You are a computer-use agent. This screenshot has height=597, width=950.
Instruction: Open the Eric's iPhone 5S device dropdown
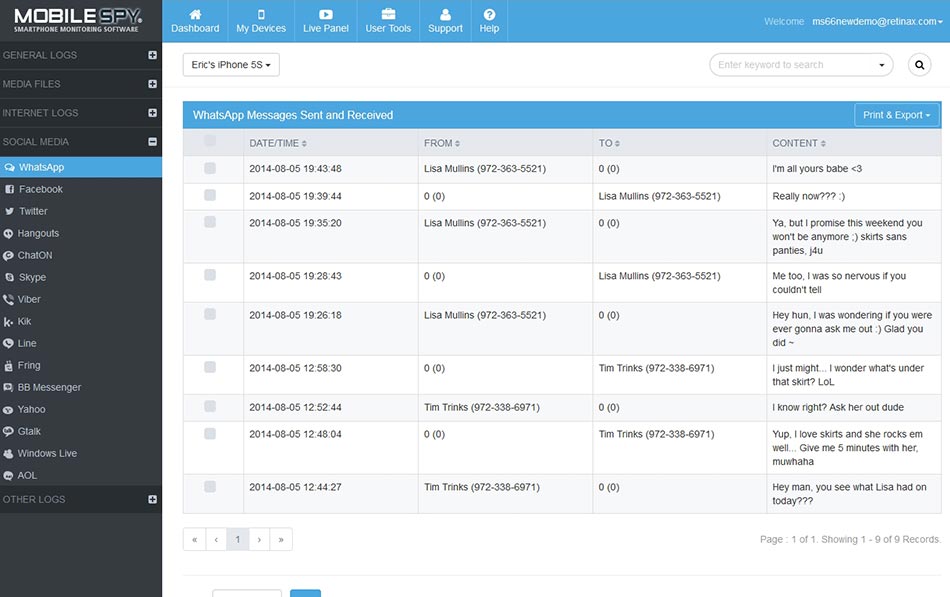click(x=231, y=65)
